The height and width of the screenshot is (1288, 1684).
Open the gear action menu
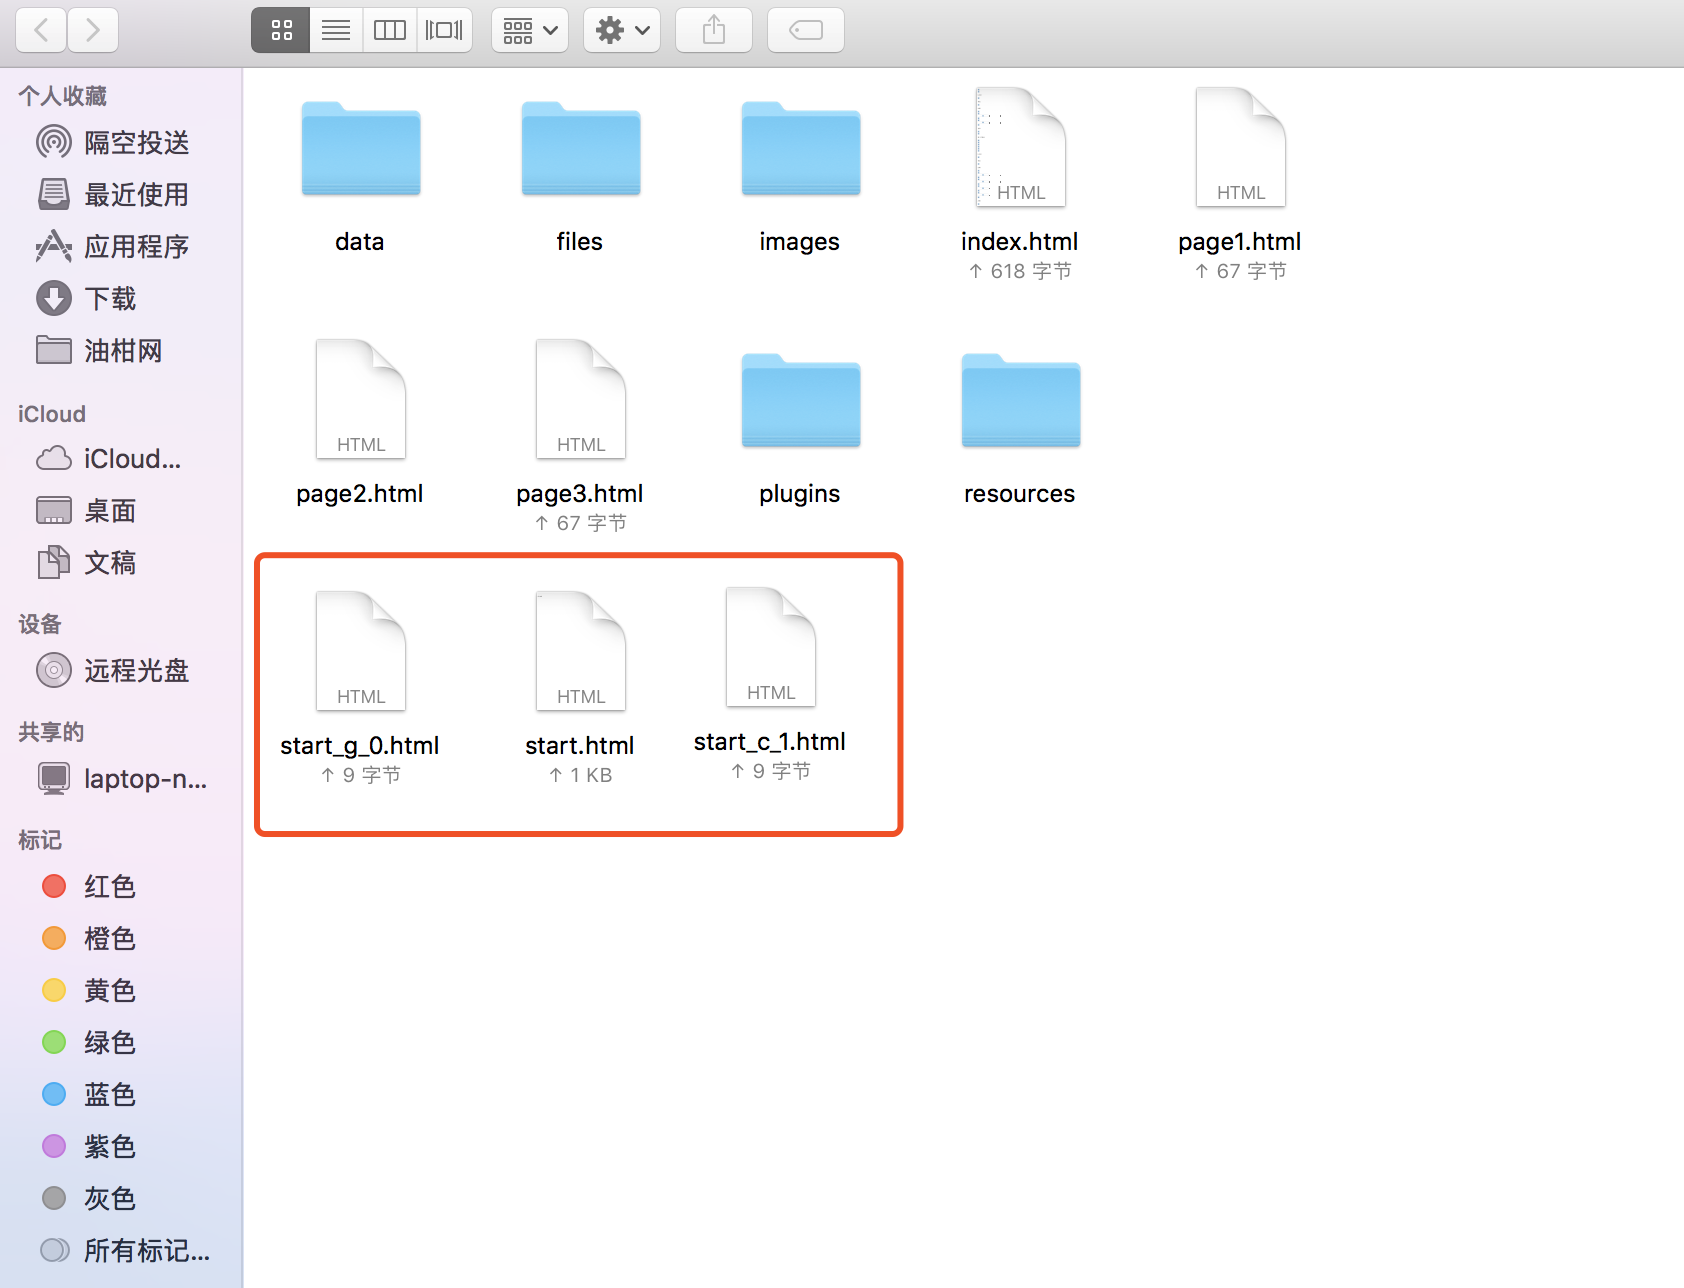(622, 30)
